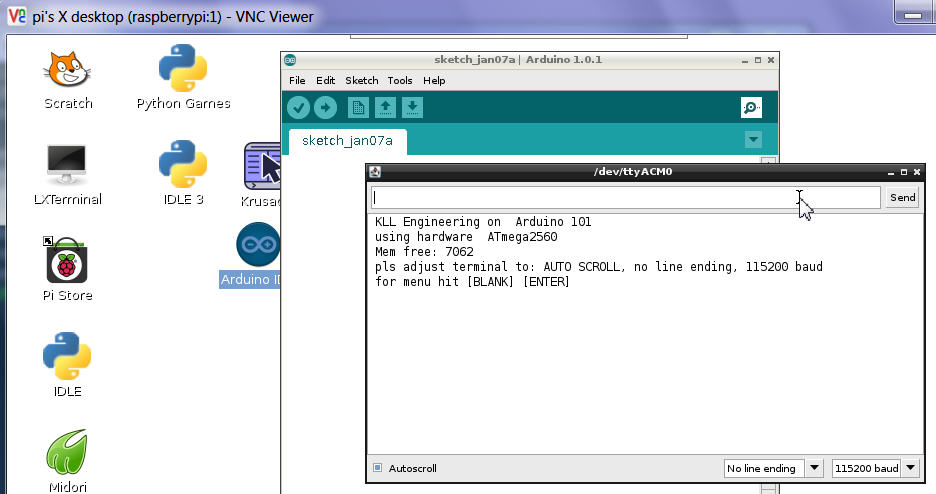Open the Serial Monitor magnifier icon
The image size is (936, 494).
click(x=751, y=108)
